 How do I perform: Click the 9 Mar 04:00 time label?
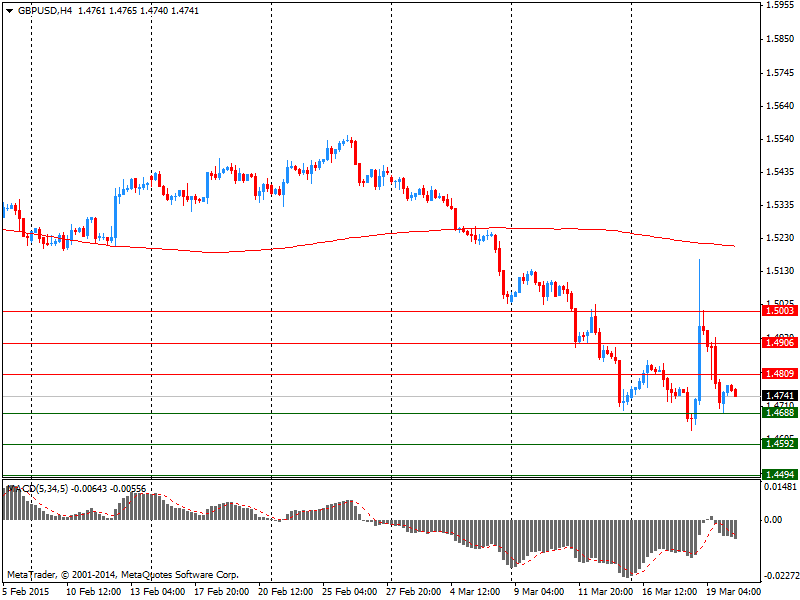coord(539,591)
